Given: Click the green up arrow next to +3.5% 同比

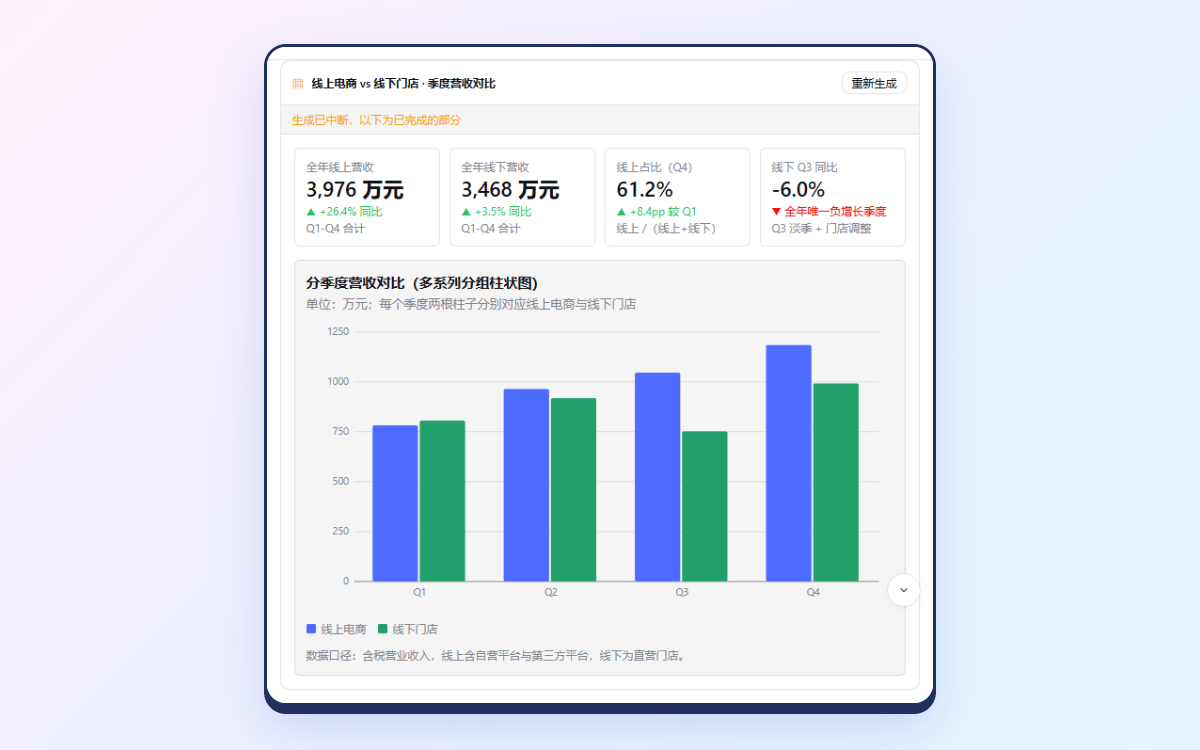Looking at the screenshot, I should (x=466, y=212).
